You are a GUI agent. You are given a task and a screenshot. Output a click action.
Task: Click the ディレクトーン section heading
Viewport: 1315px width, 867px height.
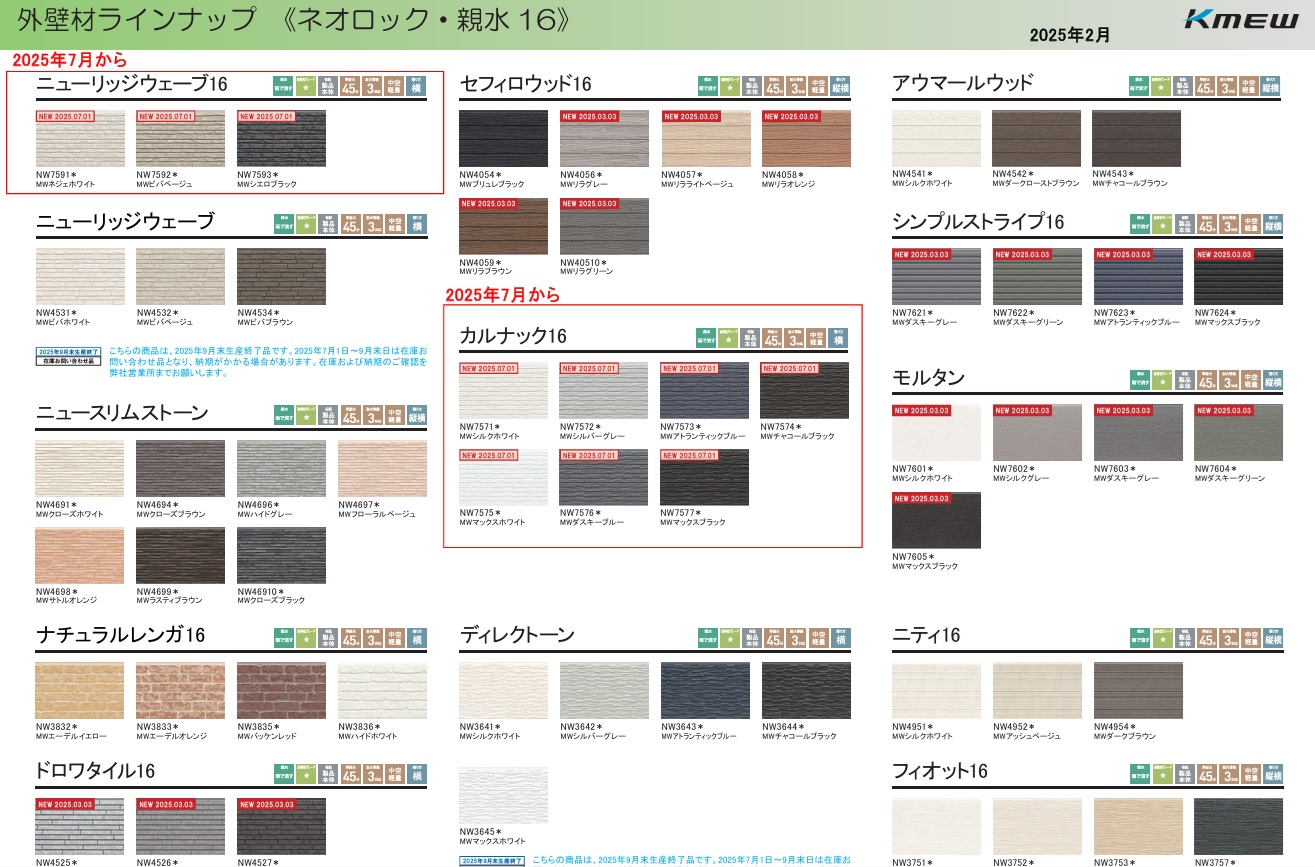pos(517,635)
